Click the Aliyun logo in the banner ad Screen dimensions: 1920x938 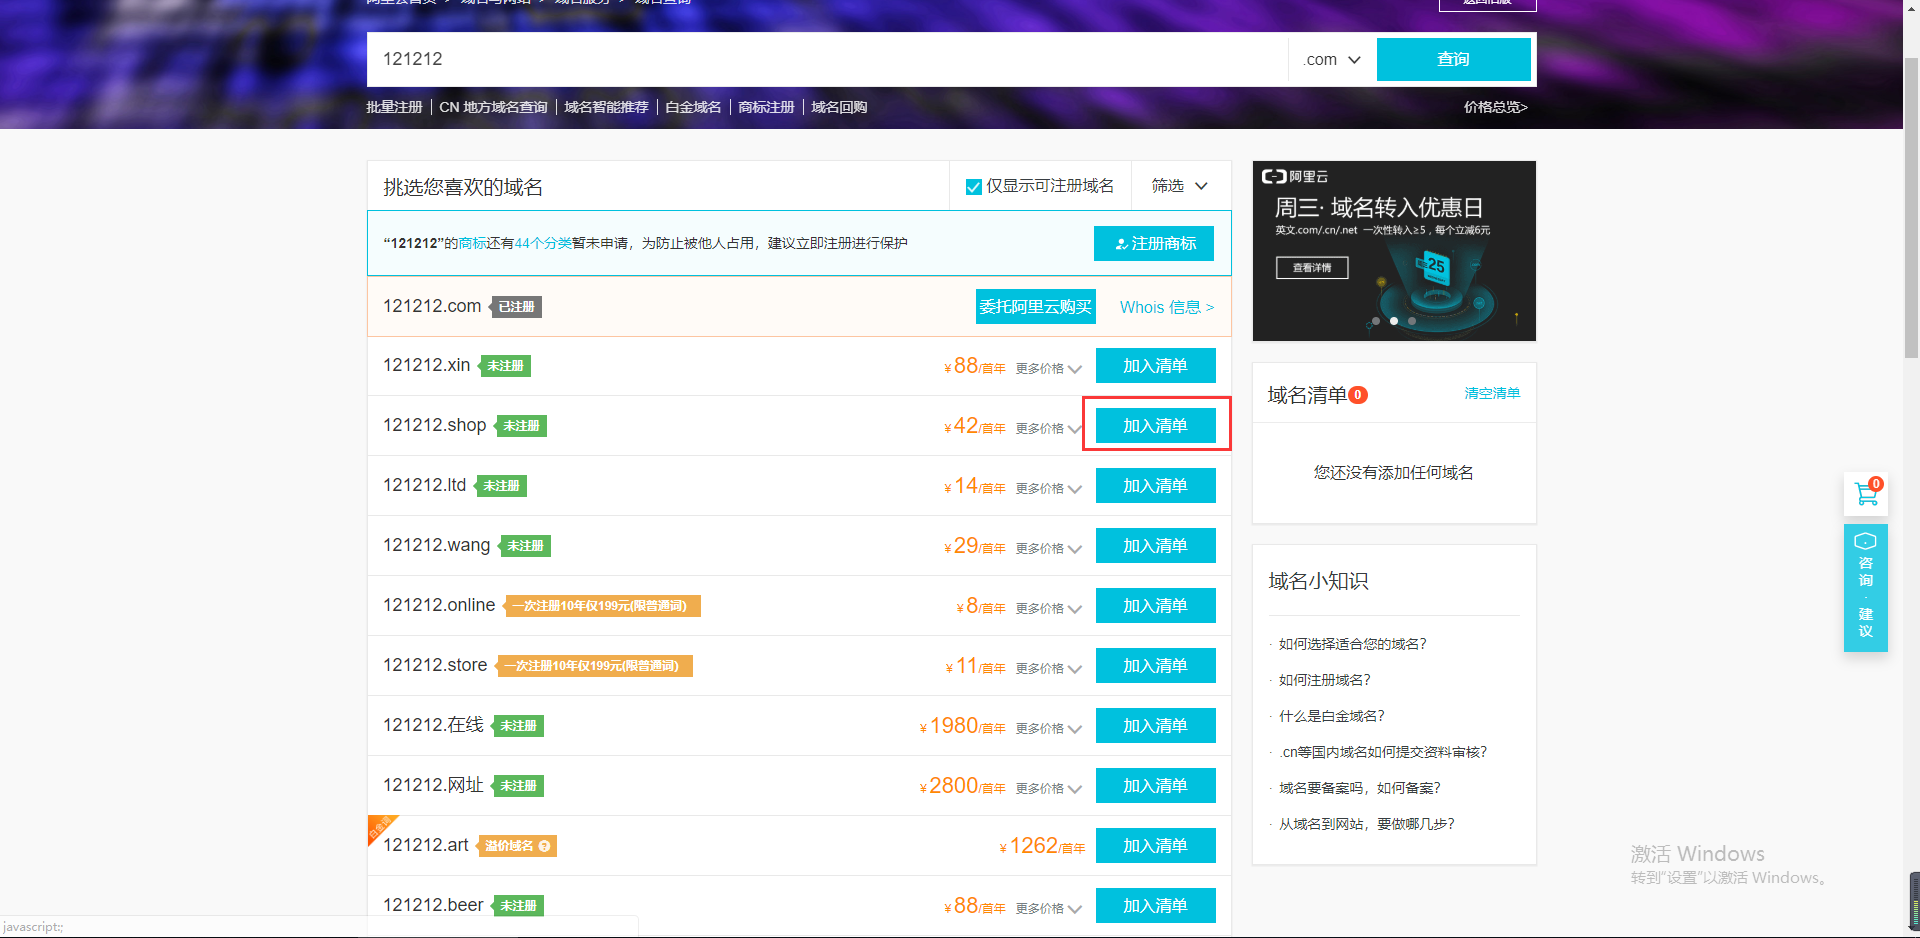click(1295, 177)
